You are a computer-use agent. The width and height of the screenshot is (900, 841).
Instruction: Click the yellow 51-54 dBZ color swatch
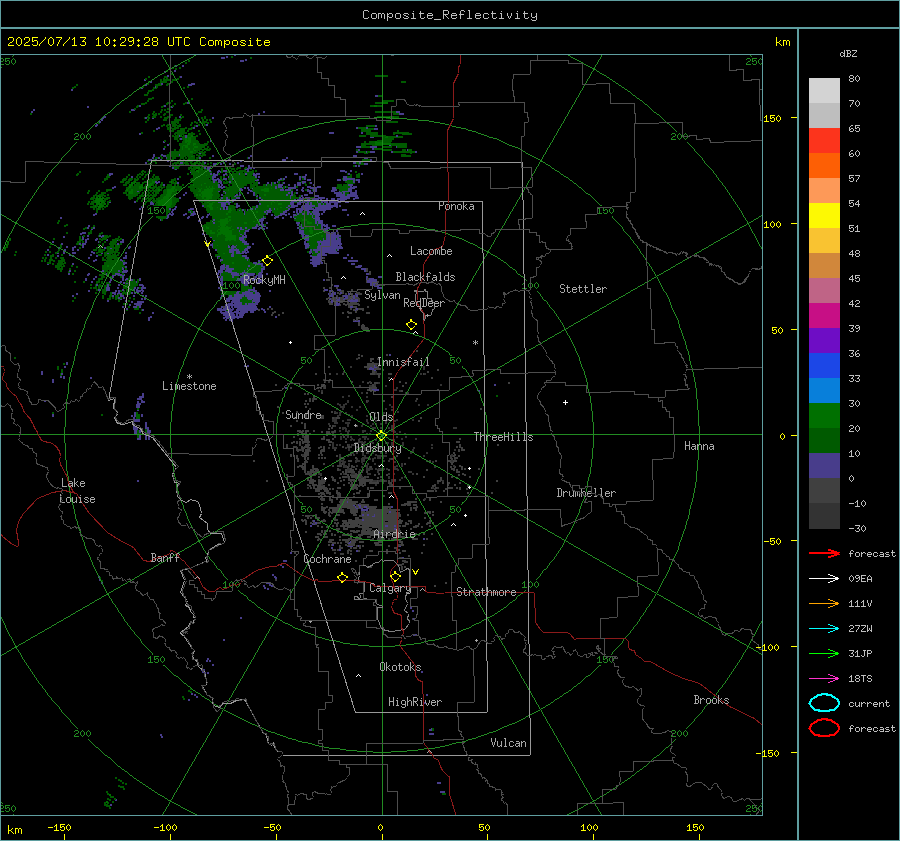(824, 216)
